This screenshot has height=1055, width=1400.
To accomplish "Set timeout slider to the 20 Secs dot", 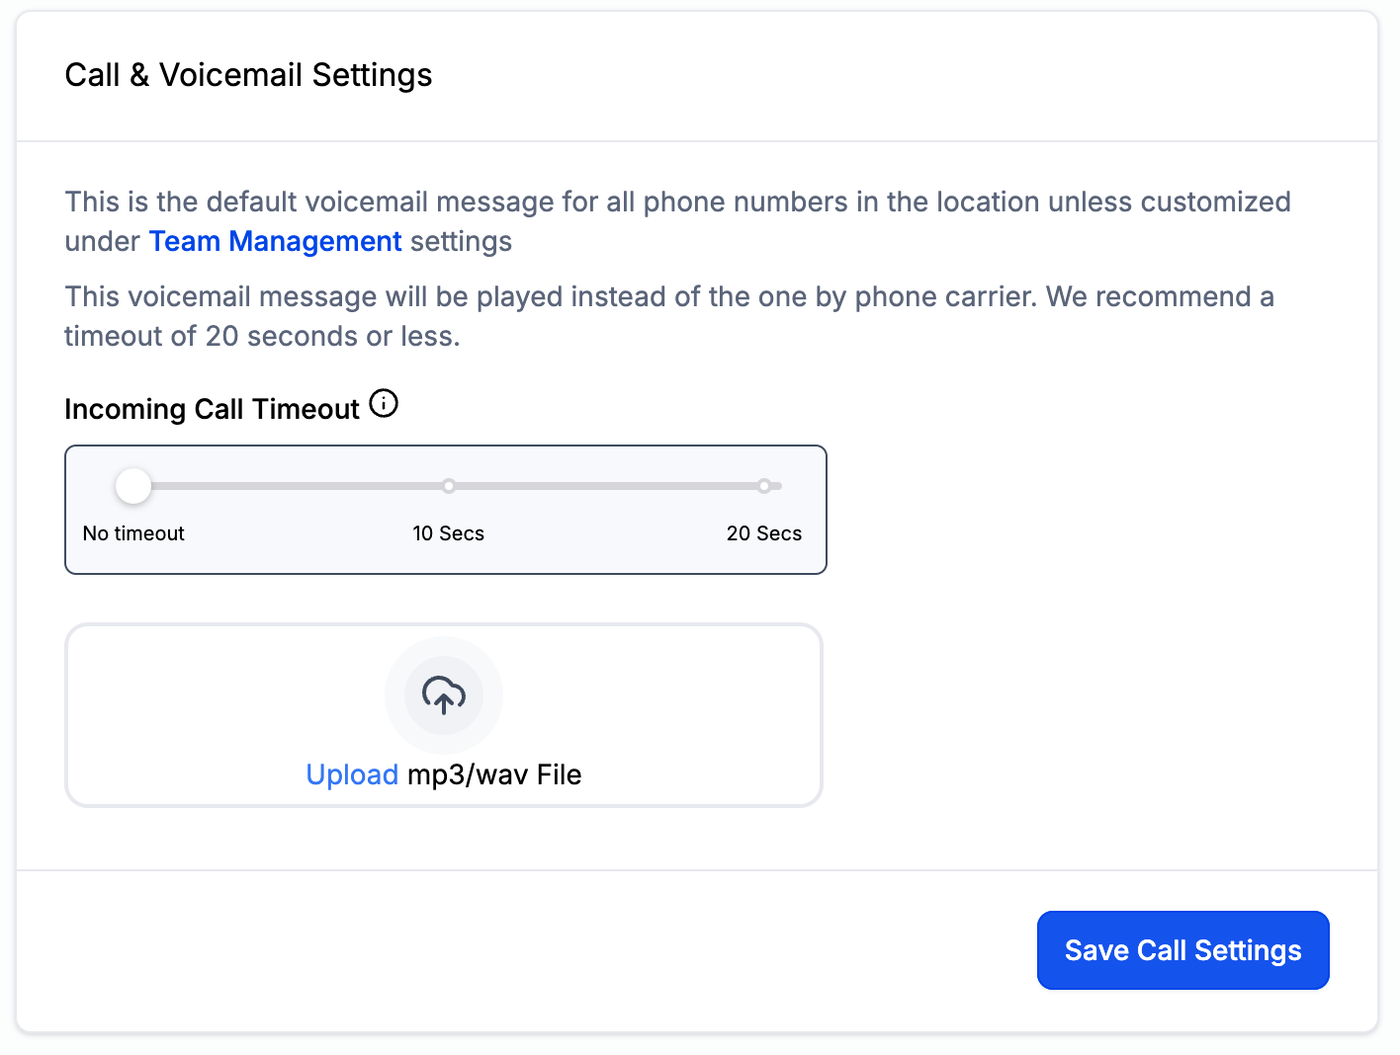I will [x=764, y=486].
